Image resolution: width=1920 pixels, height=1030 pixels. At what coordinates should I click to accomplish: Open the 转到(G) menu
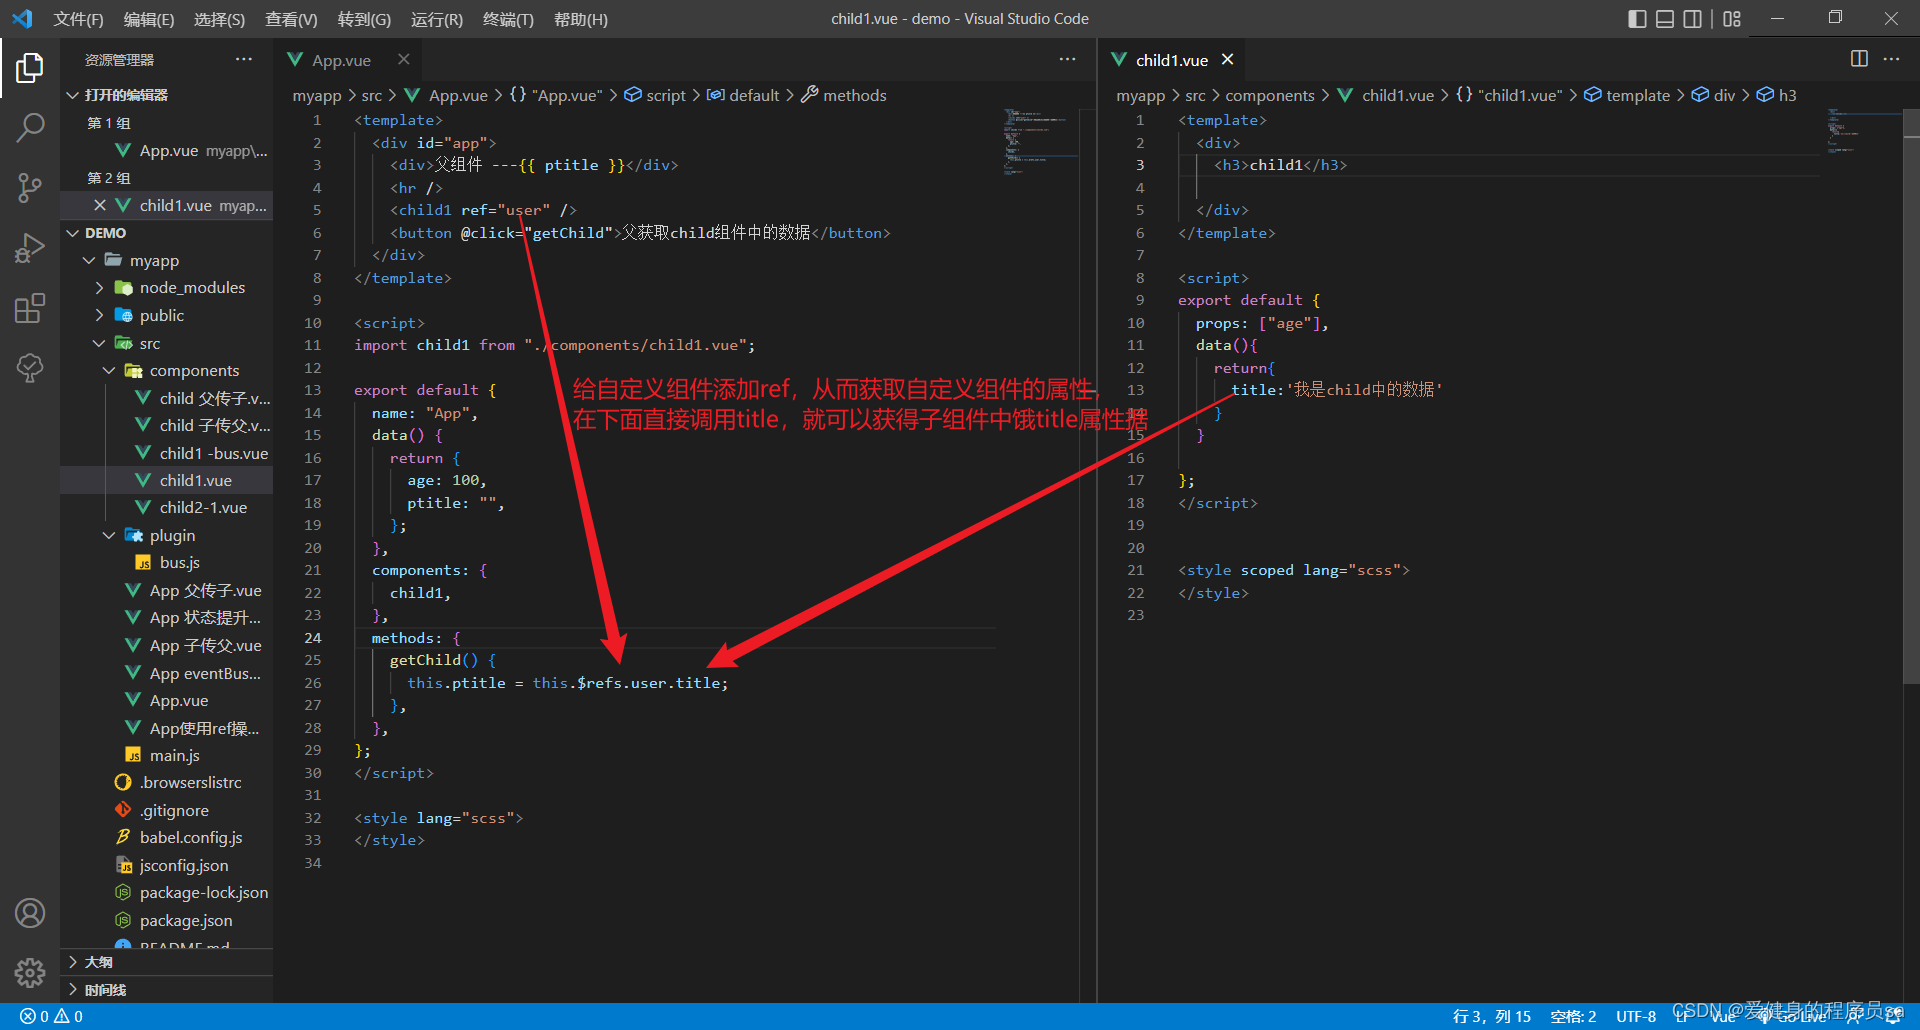click(x=364, y=19)
